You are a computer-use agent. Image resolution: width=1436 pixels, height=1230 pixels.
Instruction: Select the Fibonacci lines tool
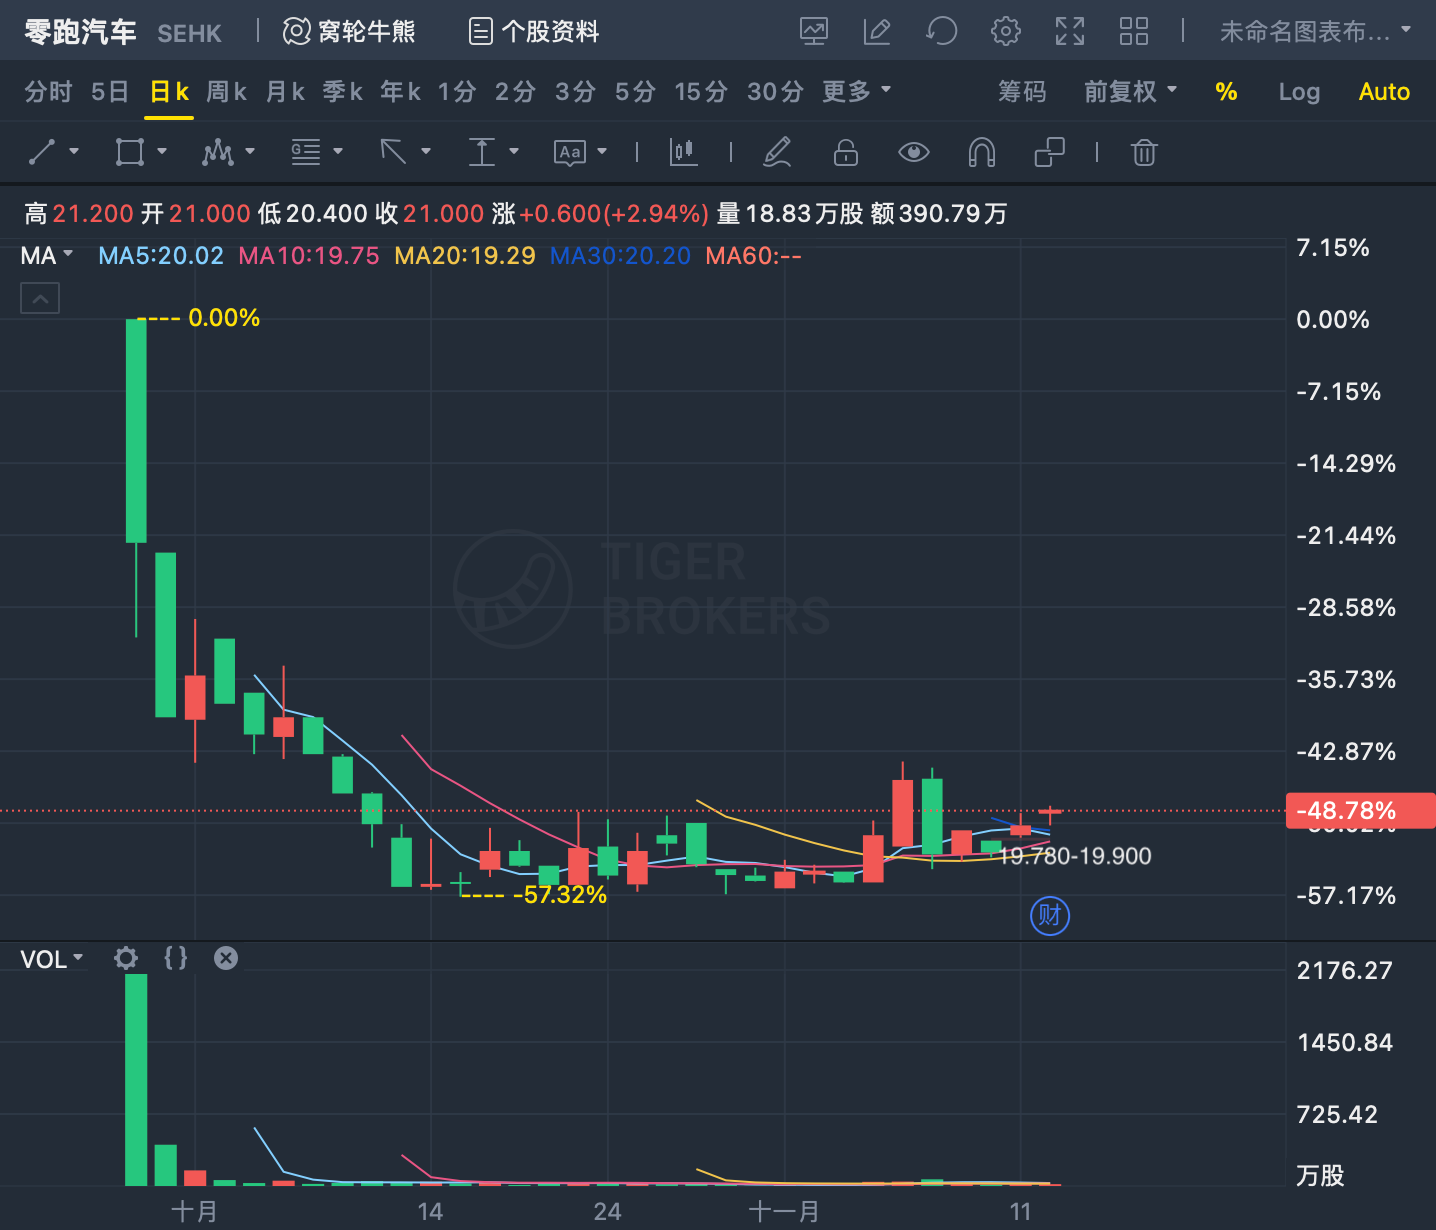coord(306,152)
